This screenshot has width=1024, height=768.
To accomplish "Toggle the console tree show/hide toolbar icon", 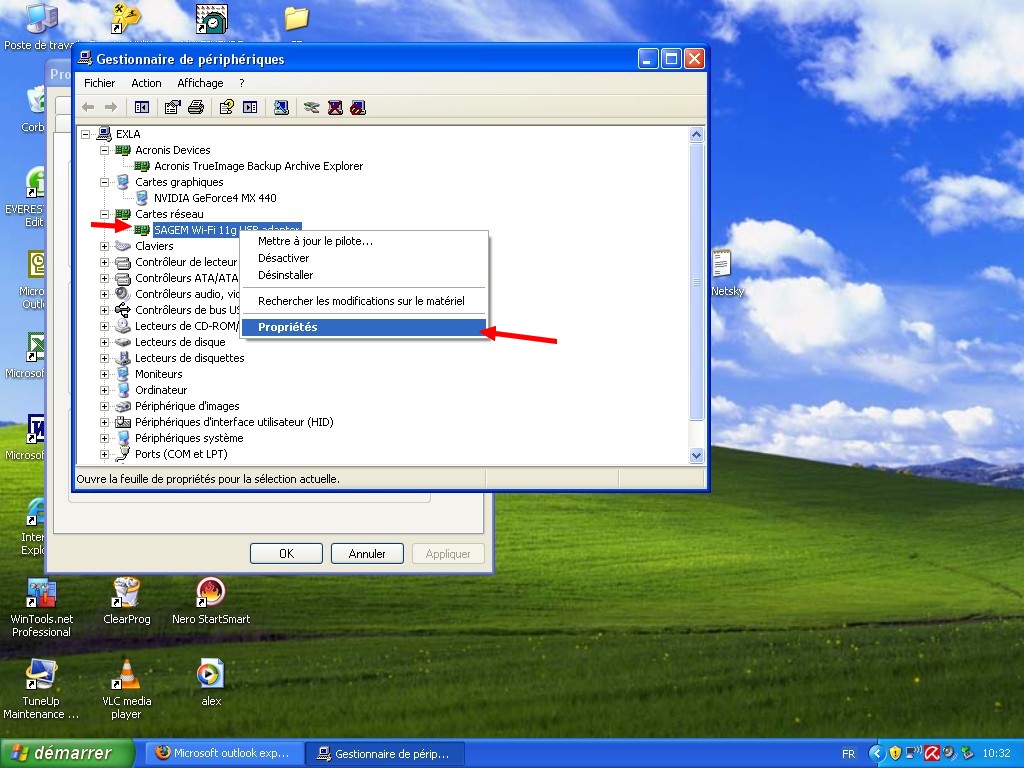I will pos(142,107).
